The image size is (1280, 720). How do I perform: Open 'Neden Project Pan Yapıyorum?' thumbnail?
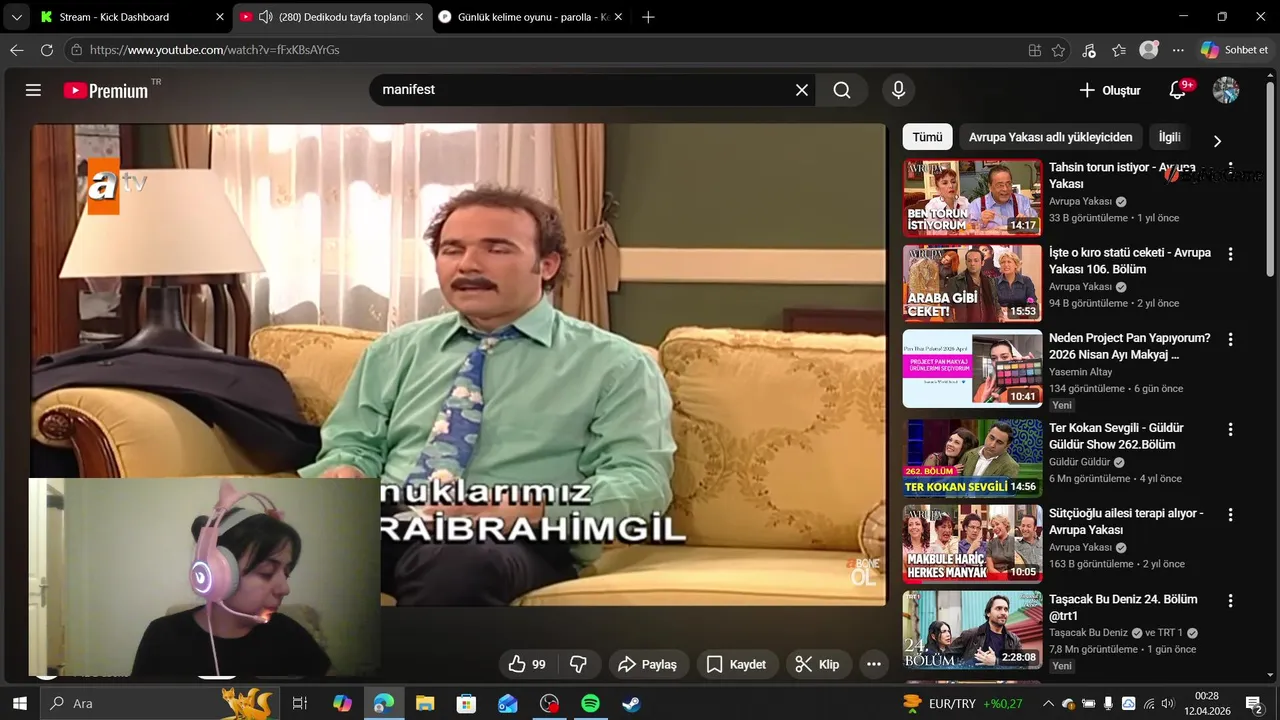pyautogui.click(x=972, y=369)
